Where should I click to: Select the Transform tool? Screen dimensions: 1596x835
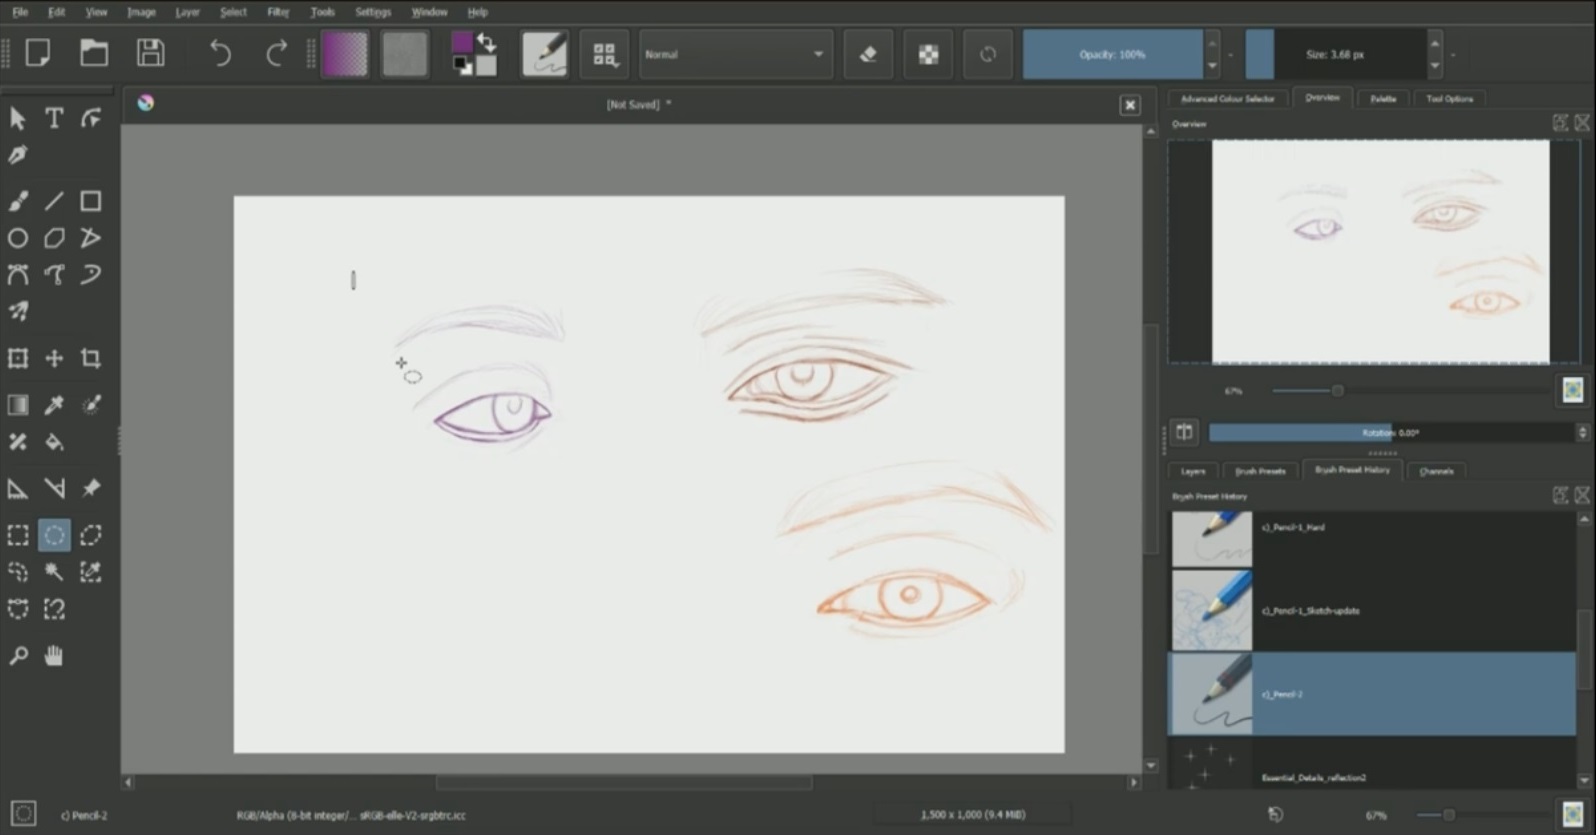18,358
